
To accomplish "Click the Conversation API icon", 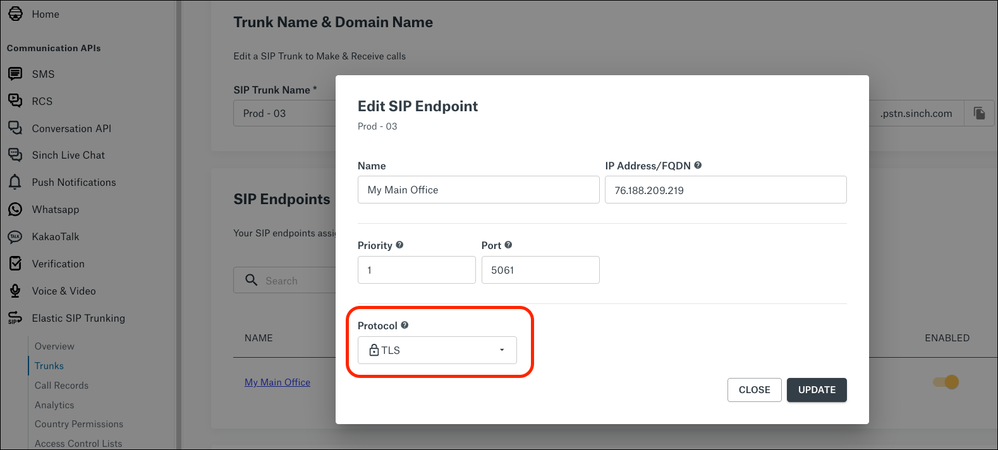I will click(15, 128).
